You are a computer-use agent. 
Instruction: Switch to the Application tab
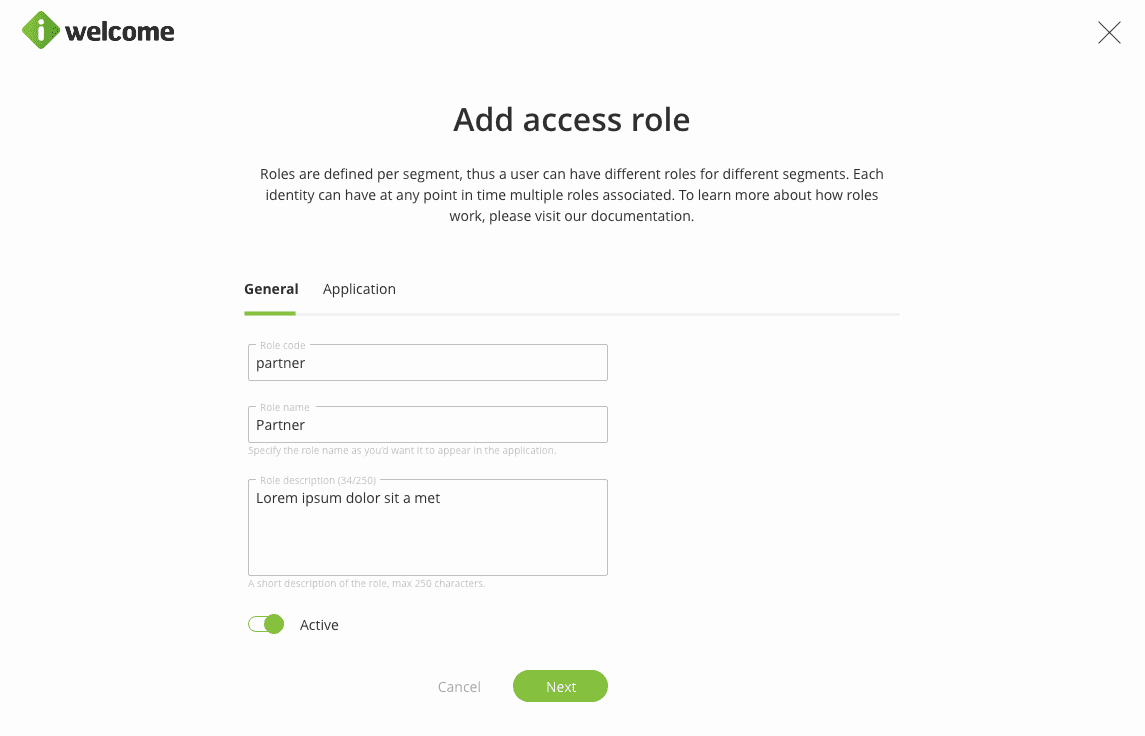pos(359,289)
